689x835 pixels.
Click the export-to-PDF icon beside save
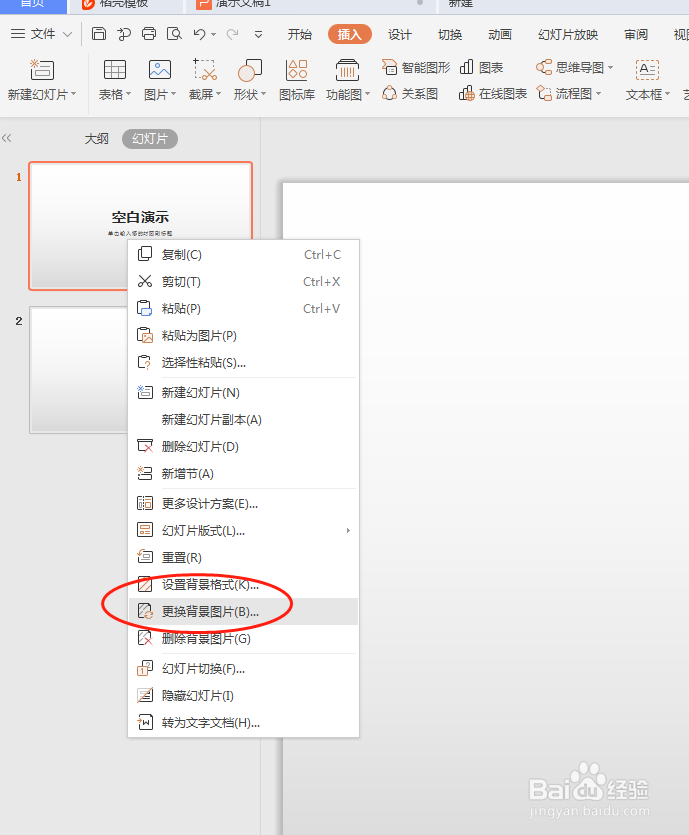(x=124, y=34)
